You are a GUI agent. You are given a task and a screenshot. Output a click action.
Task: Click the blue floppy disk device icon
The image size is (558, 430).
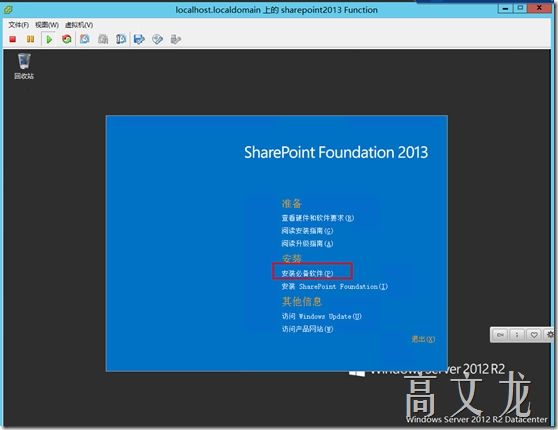[139, 39]
